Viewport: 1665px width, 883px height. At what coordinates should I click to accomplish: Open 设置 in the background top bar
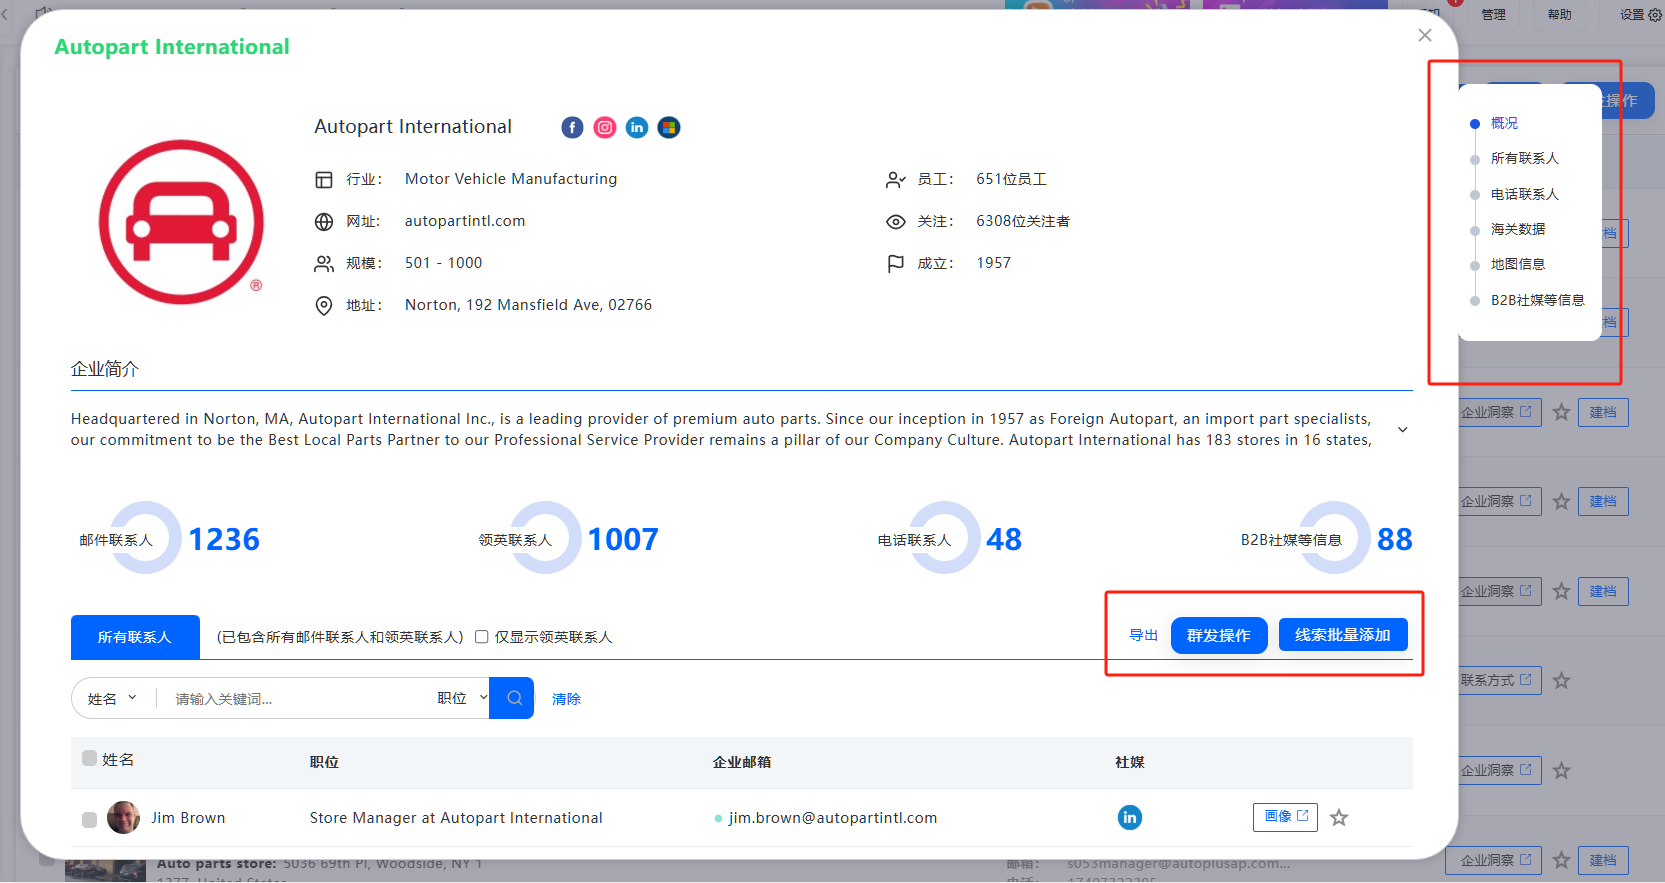(1640, 14)
